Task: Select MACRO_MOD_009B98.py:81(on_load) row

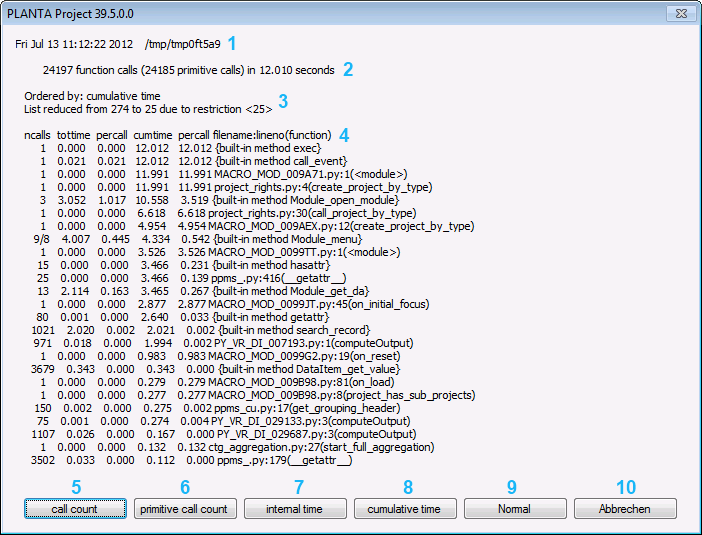Action: pos(217,382)
